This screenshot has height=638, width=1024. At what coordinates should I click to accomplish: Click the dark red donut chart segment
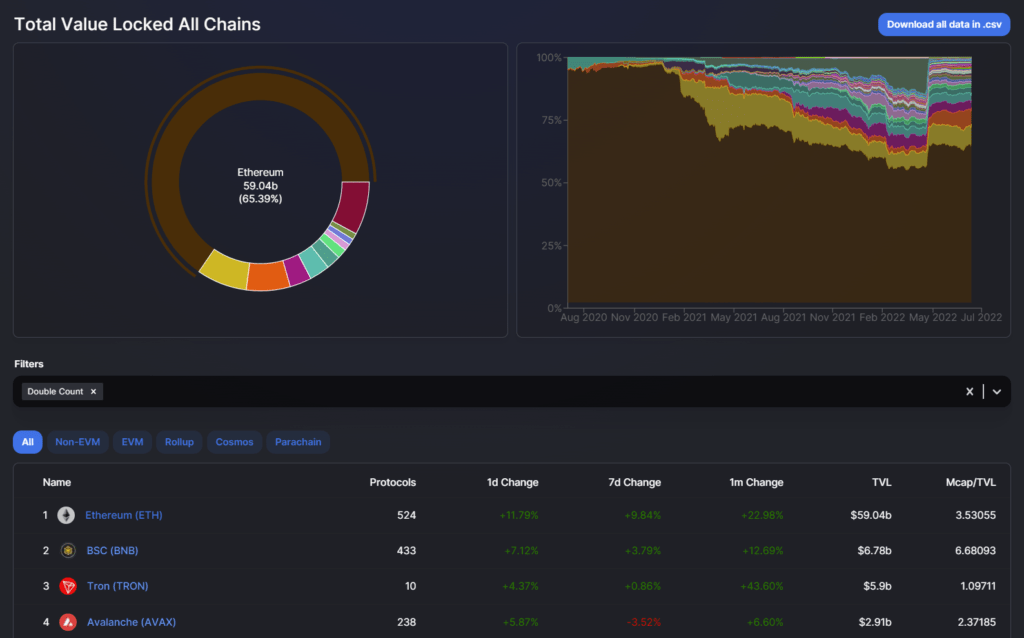pos(353,206)
